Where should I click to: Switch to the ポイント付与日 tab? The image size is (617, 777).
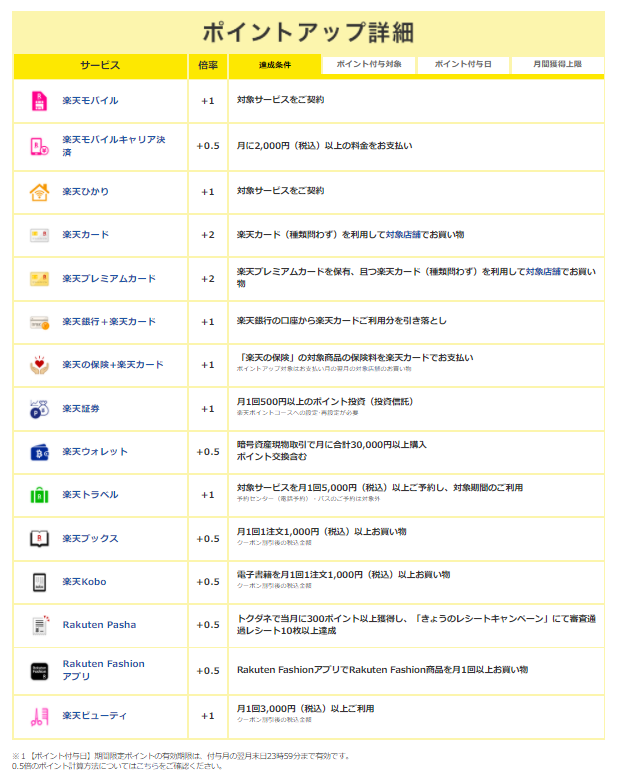(x=463, y=64)
